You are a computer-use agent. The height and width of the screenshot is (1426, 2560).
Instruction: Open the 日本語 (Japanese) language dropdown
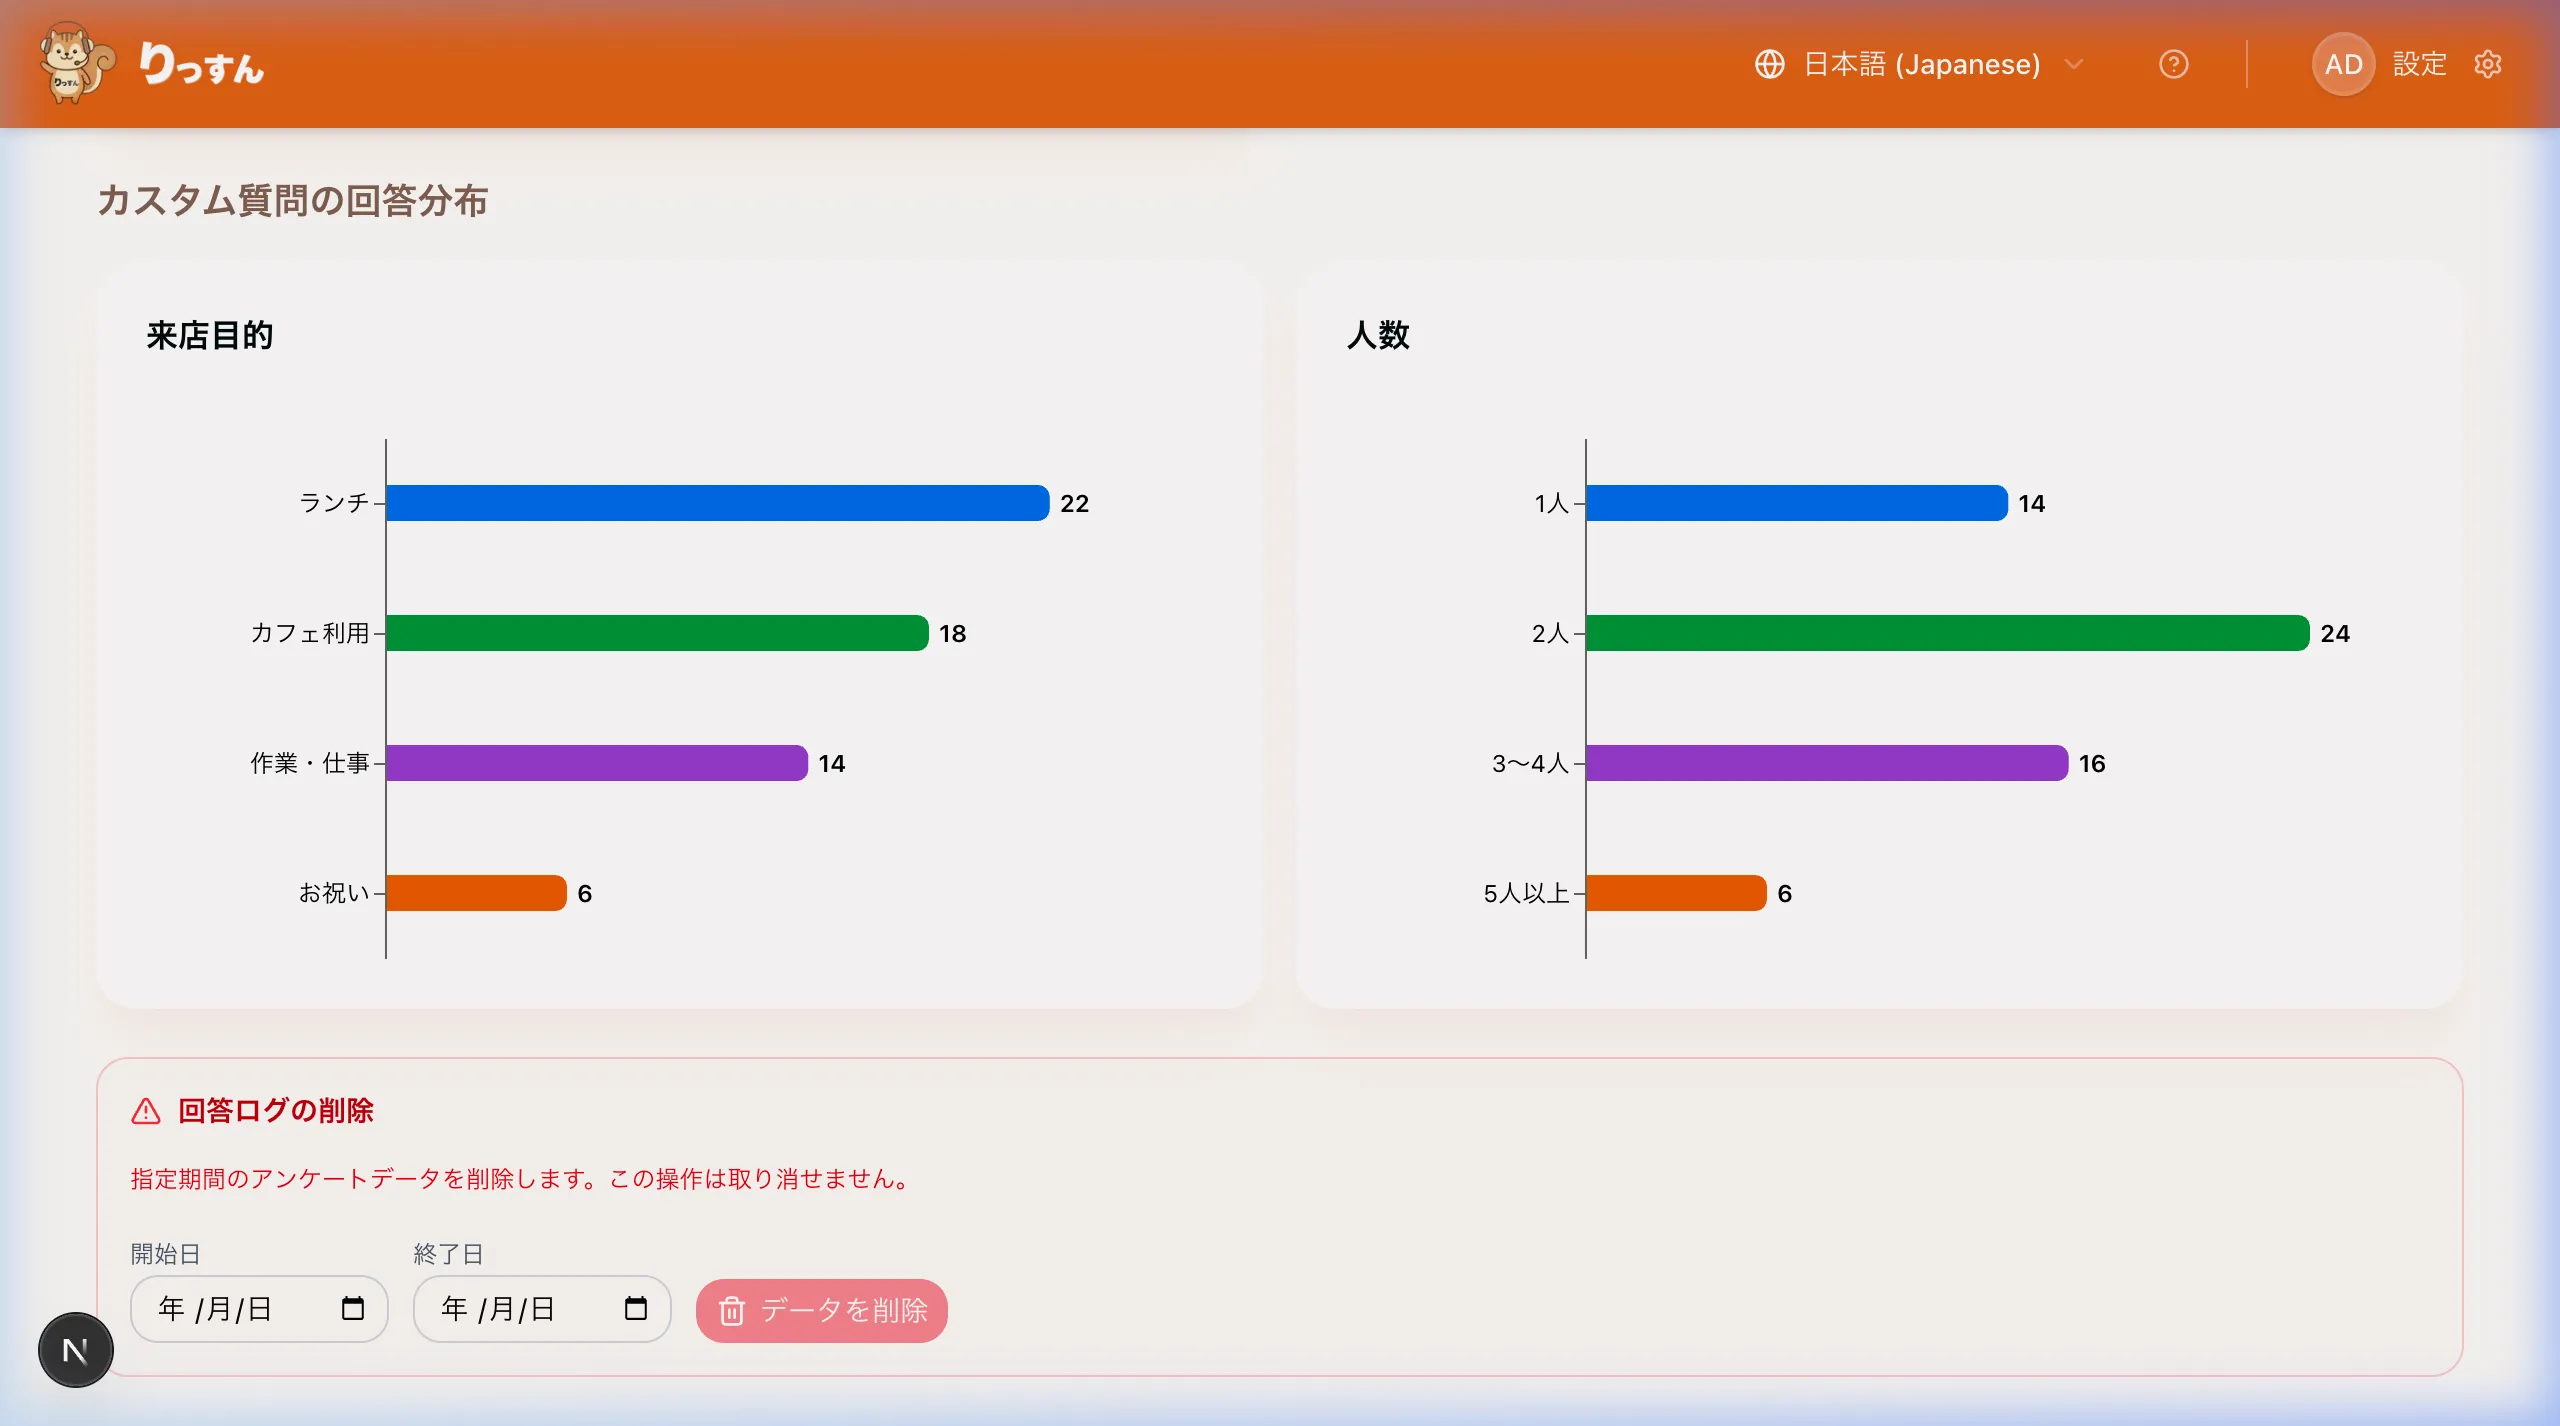[x=1920, y=64]
